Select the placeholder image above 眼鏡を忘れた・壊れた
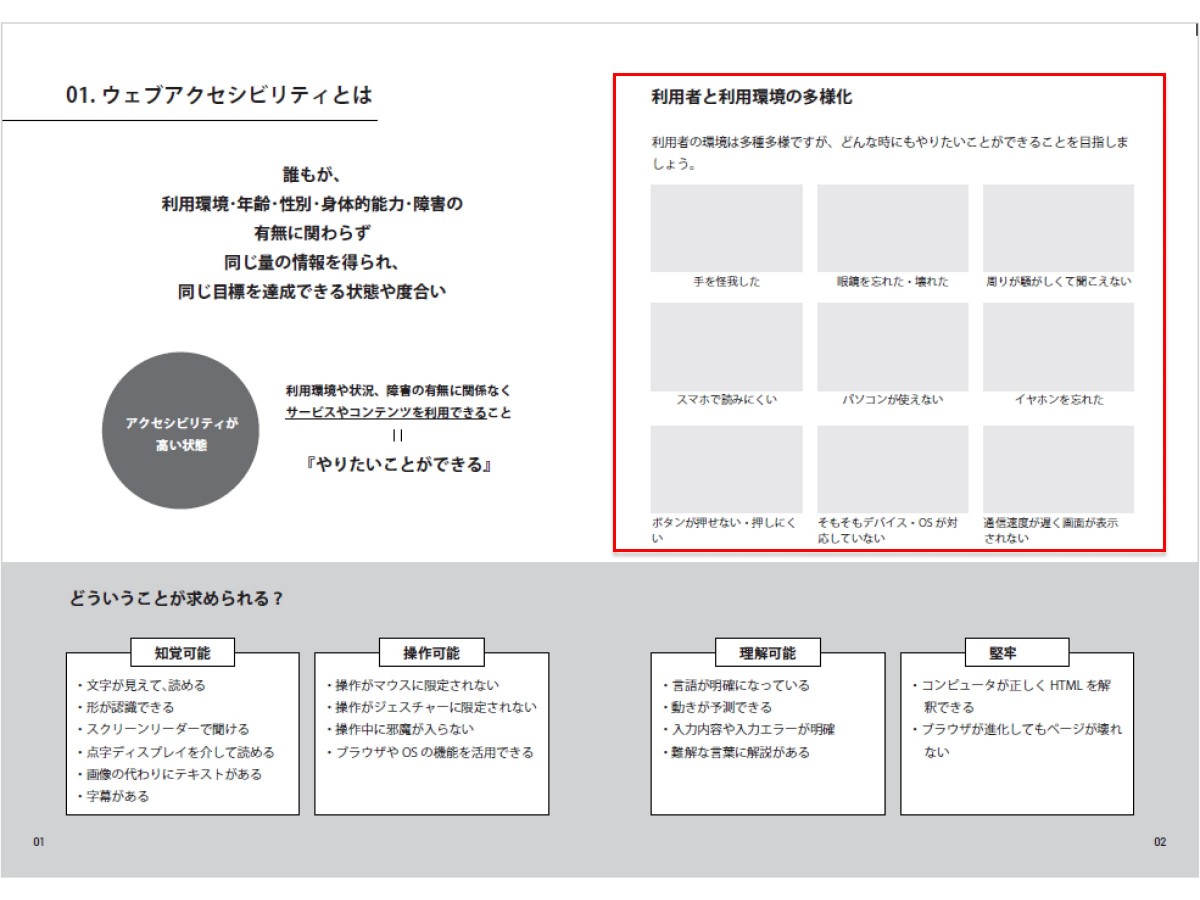This screenshot has width=1200, height=900. pyautogui.click(x=892, y=228)
